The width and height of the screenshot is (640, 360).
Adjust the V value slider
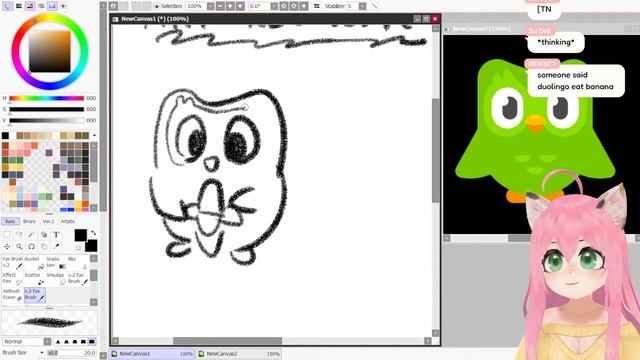[x=47, y=120]
